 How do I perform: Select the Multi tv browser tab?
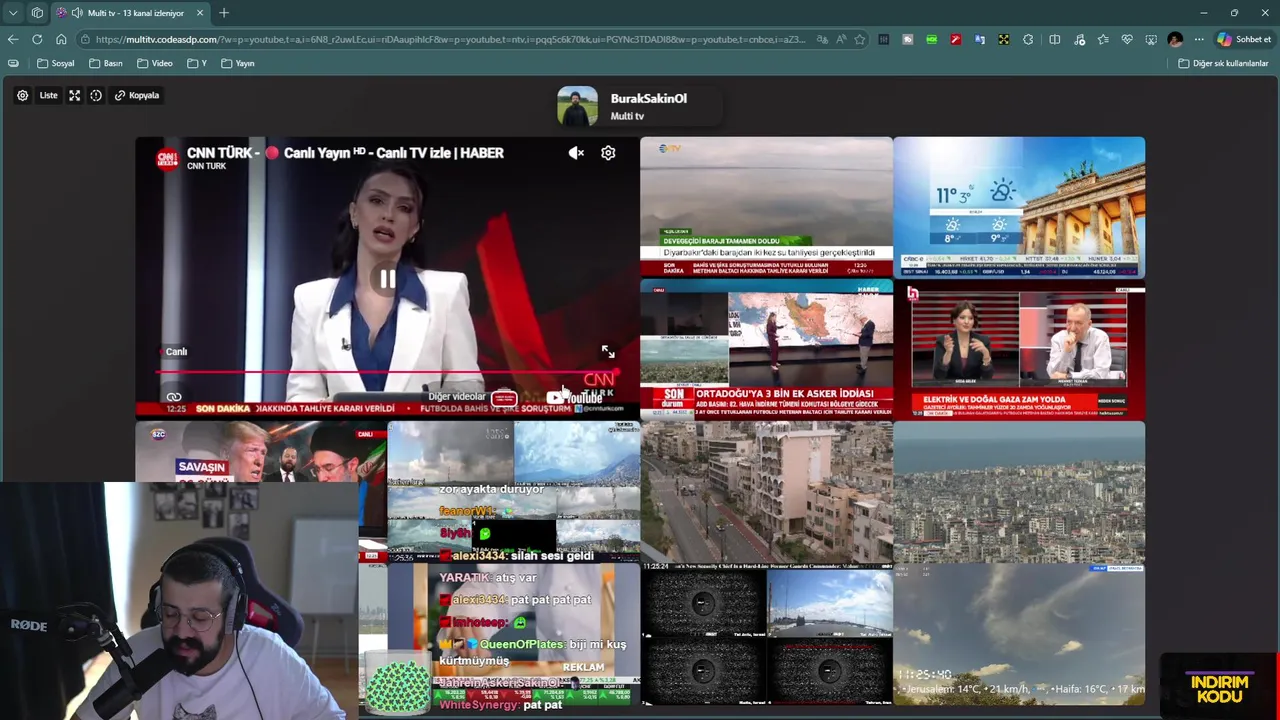click(130, 13)
